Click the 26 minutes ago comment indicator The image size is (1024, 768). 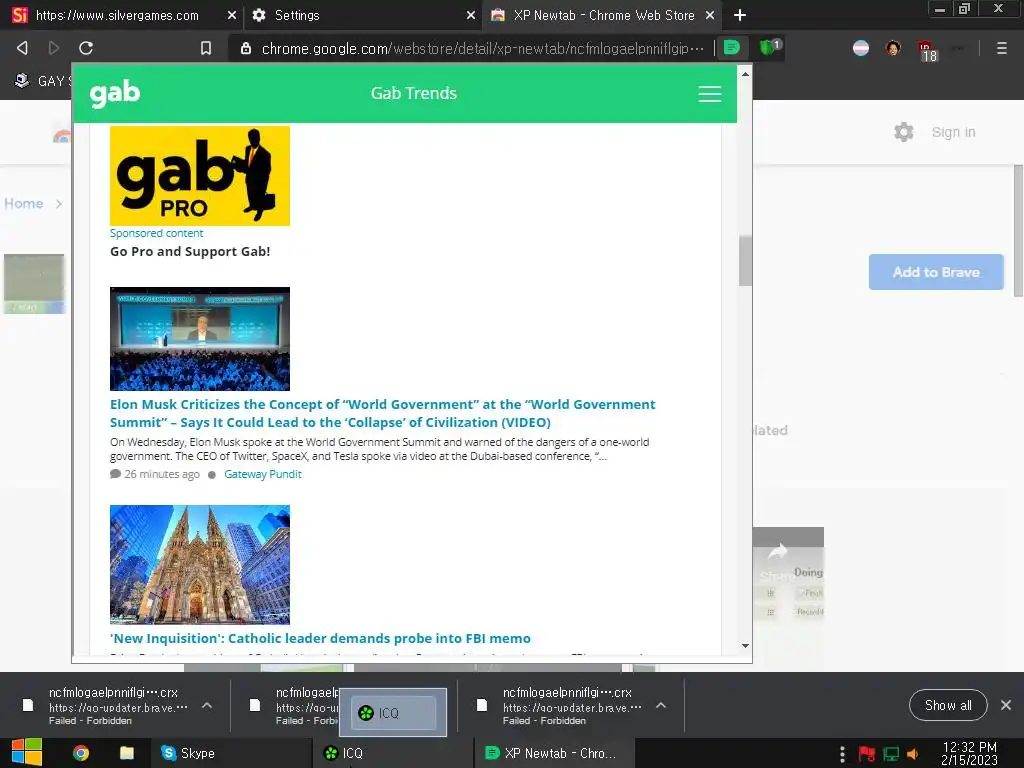coord(155,474)
